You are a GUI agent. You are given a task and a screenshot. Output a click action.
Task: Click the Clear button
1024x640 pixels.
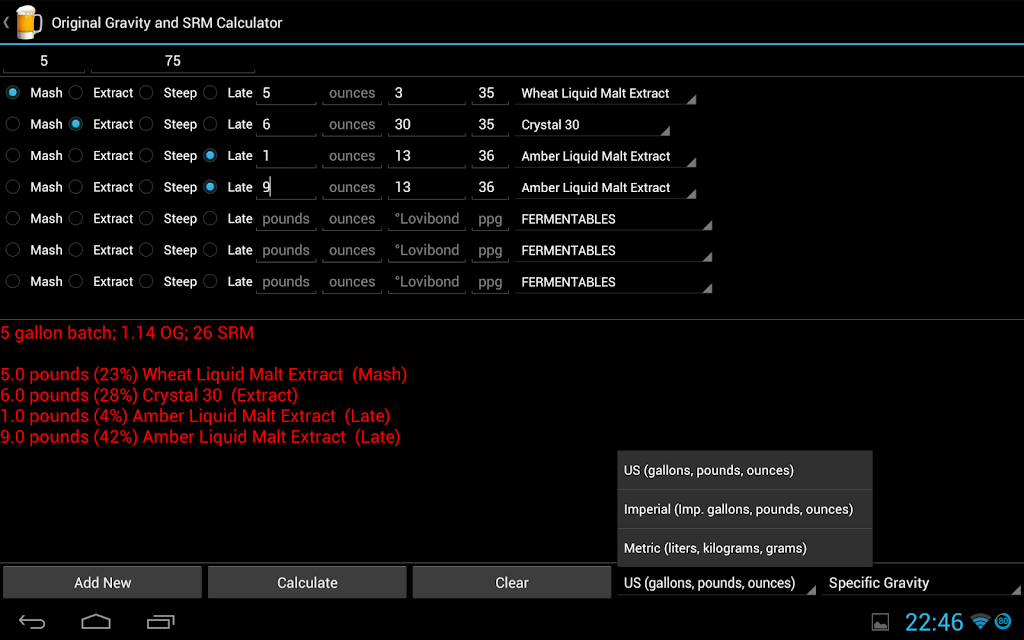coord(512,583)
